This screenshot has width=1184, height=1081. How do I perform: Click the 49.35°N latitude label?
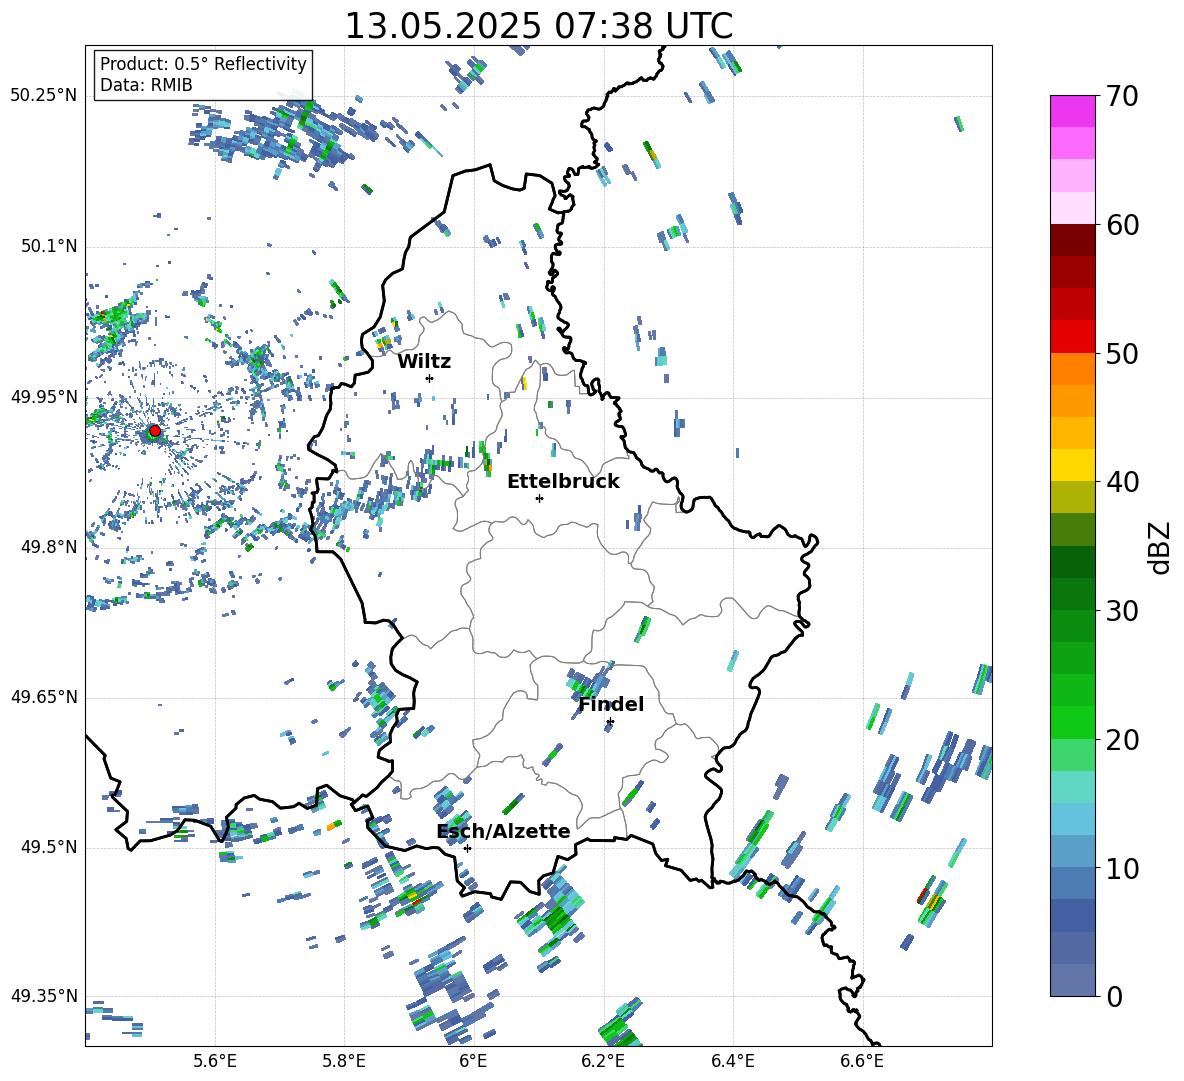coord(44,996)
